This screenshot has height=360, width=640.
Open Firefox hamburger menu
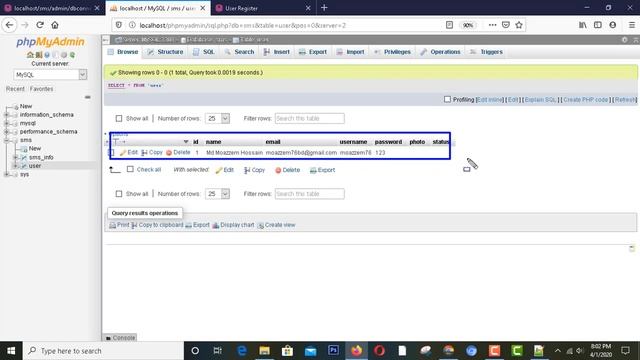(x=632, y=25)
